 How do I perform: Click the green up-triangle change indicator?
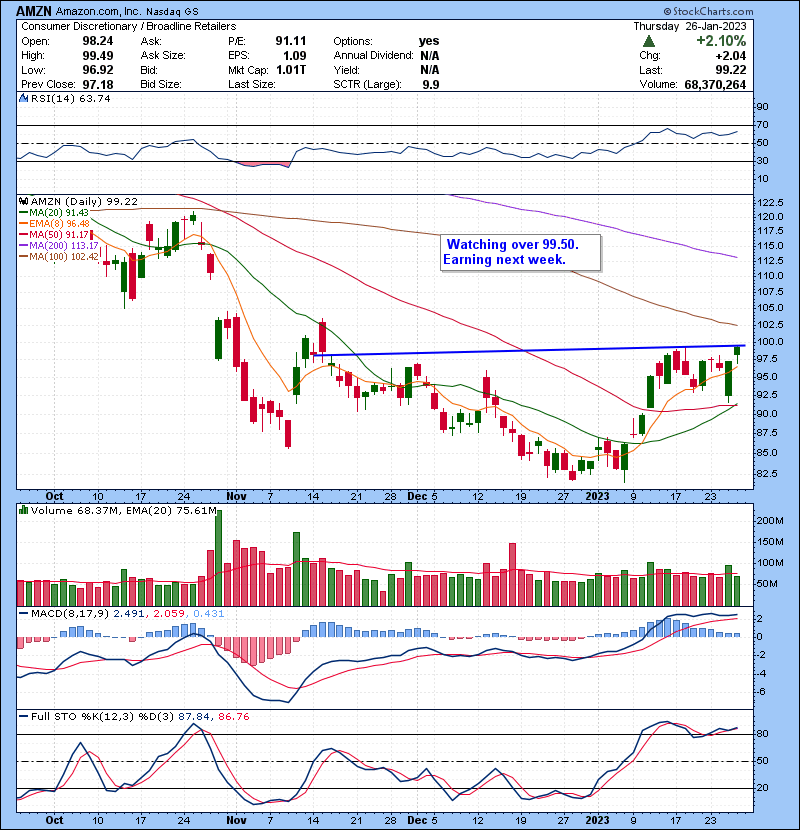(x=649, y=41)
